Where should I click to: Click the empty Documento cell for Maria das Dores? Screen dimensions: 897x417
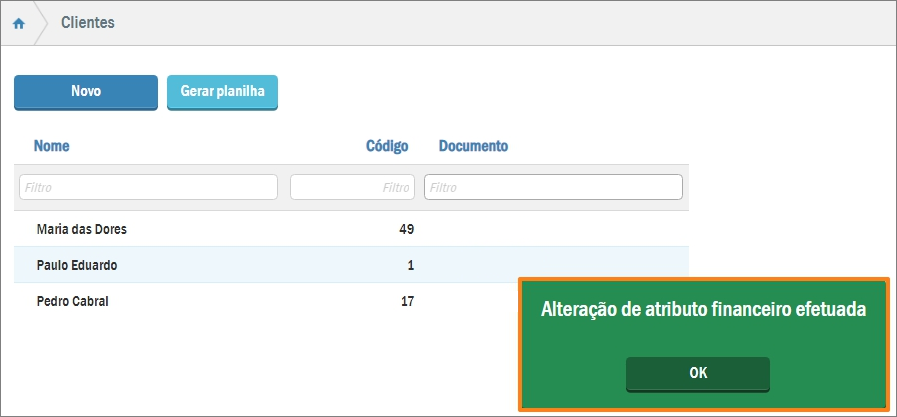pos(553,229)
